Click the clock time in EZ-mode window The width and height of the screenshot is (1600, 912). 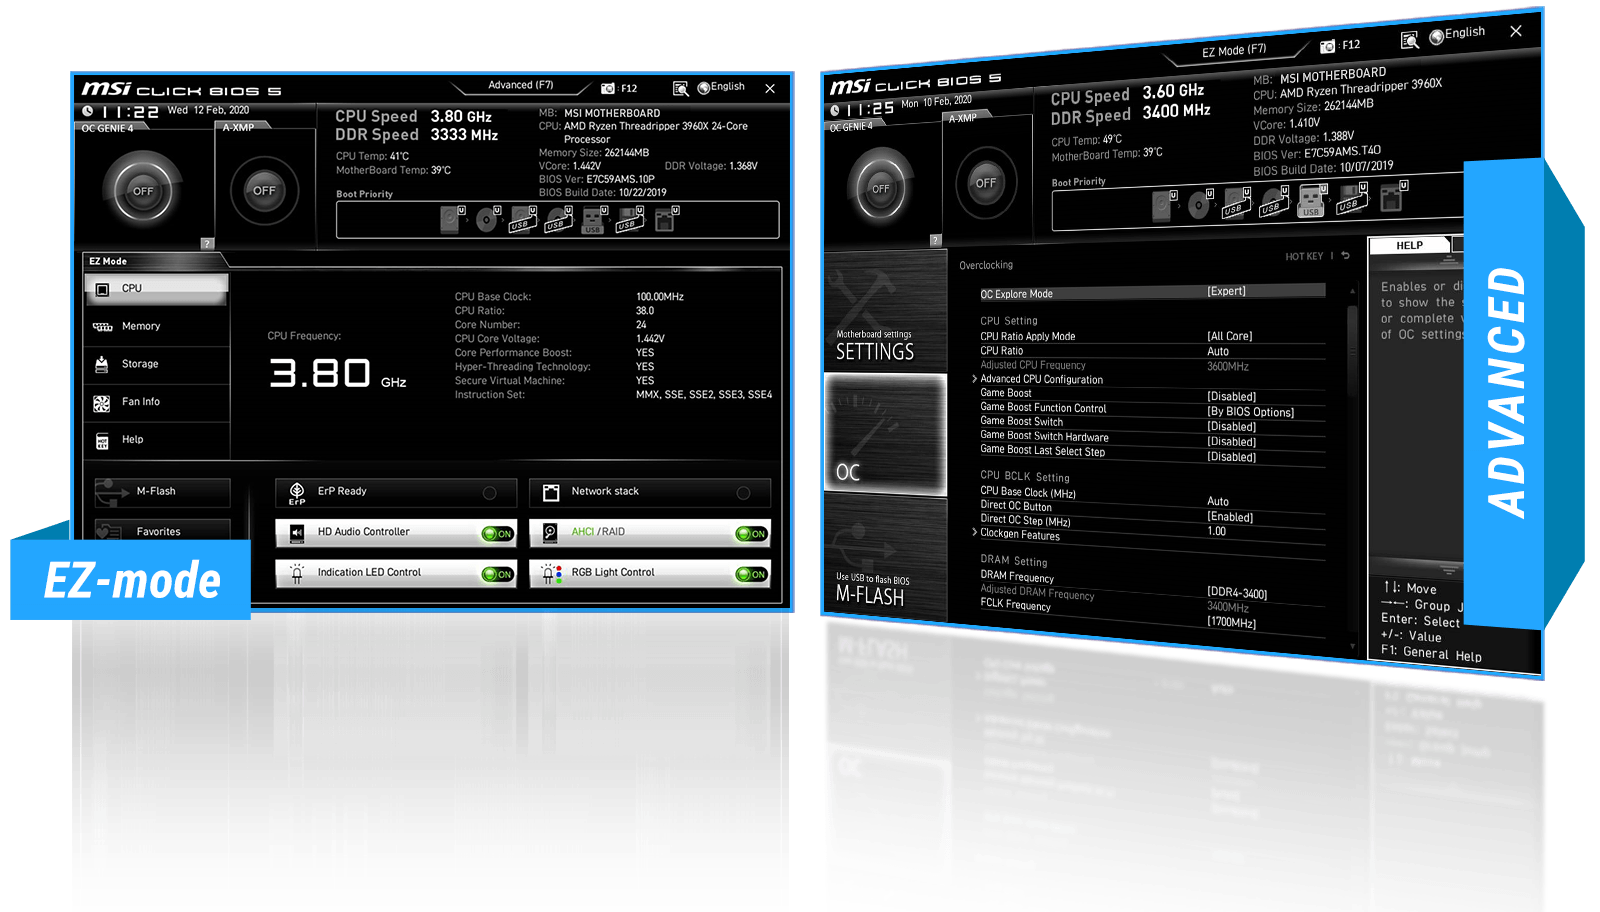(131, 112)
